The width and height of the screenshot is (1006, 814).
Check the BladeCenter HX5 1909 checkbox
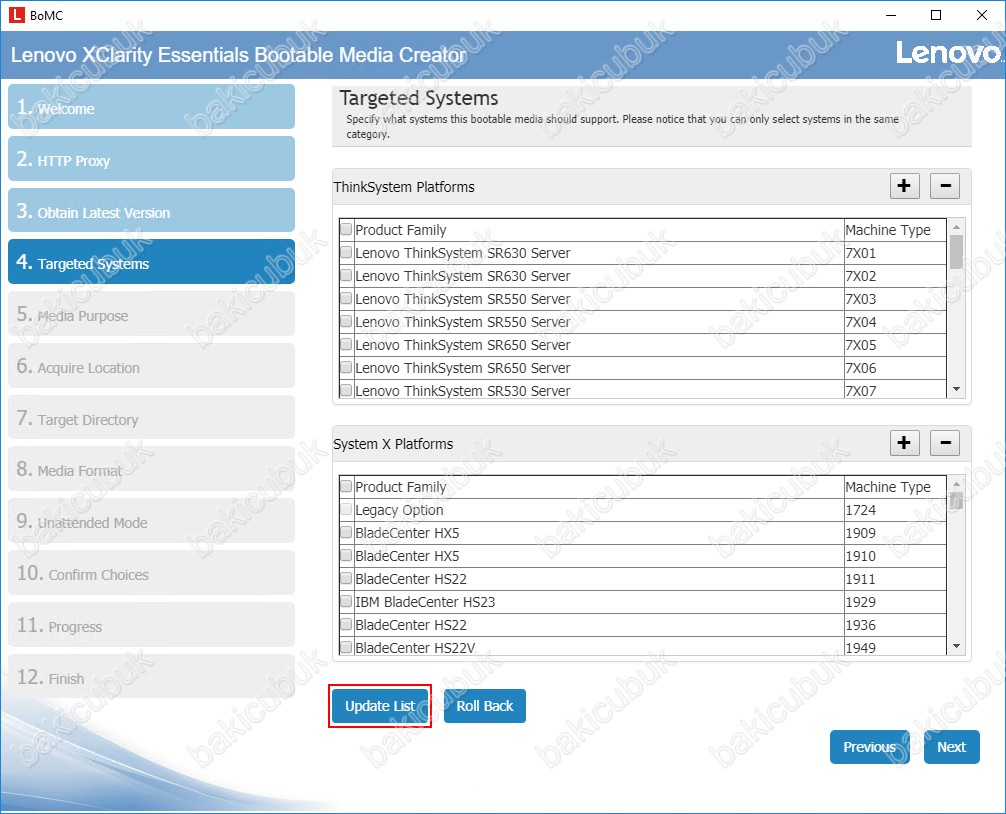pos(346,532)
